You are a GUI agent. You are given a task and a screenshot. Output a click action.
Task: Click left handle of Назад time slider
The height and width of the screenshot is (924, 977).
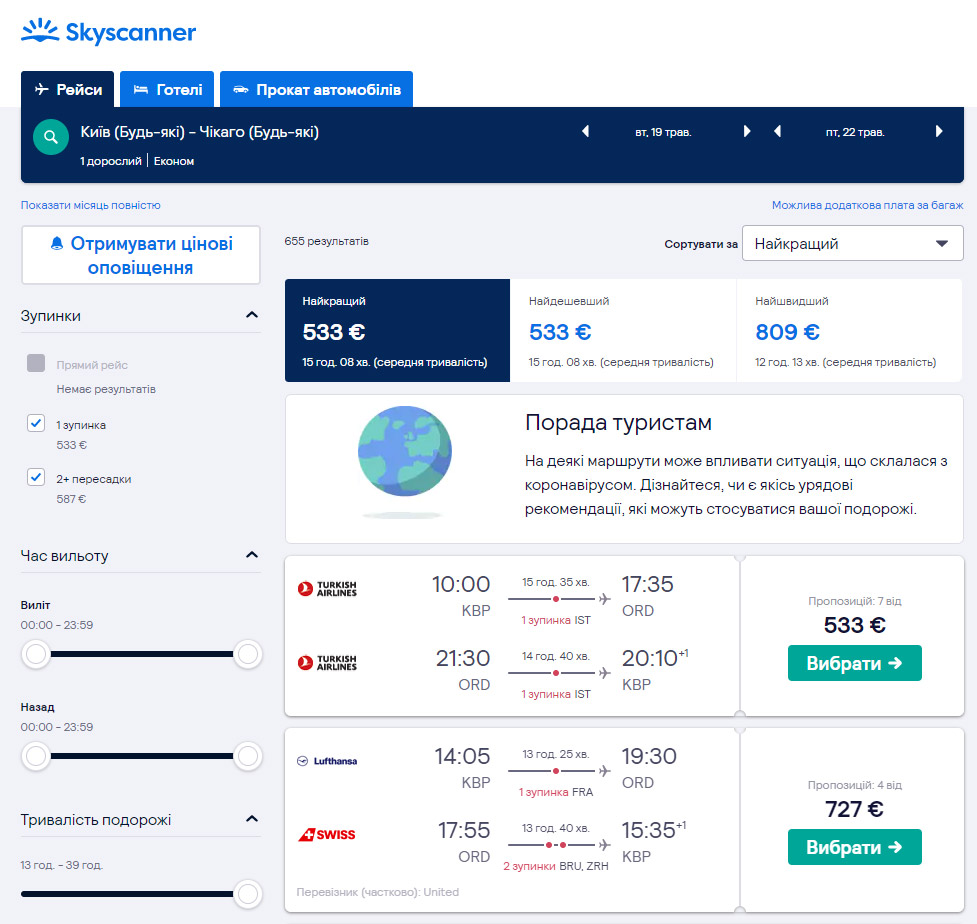[x=36, y=756]
